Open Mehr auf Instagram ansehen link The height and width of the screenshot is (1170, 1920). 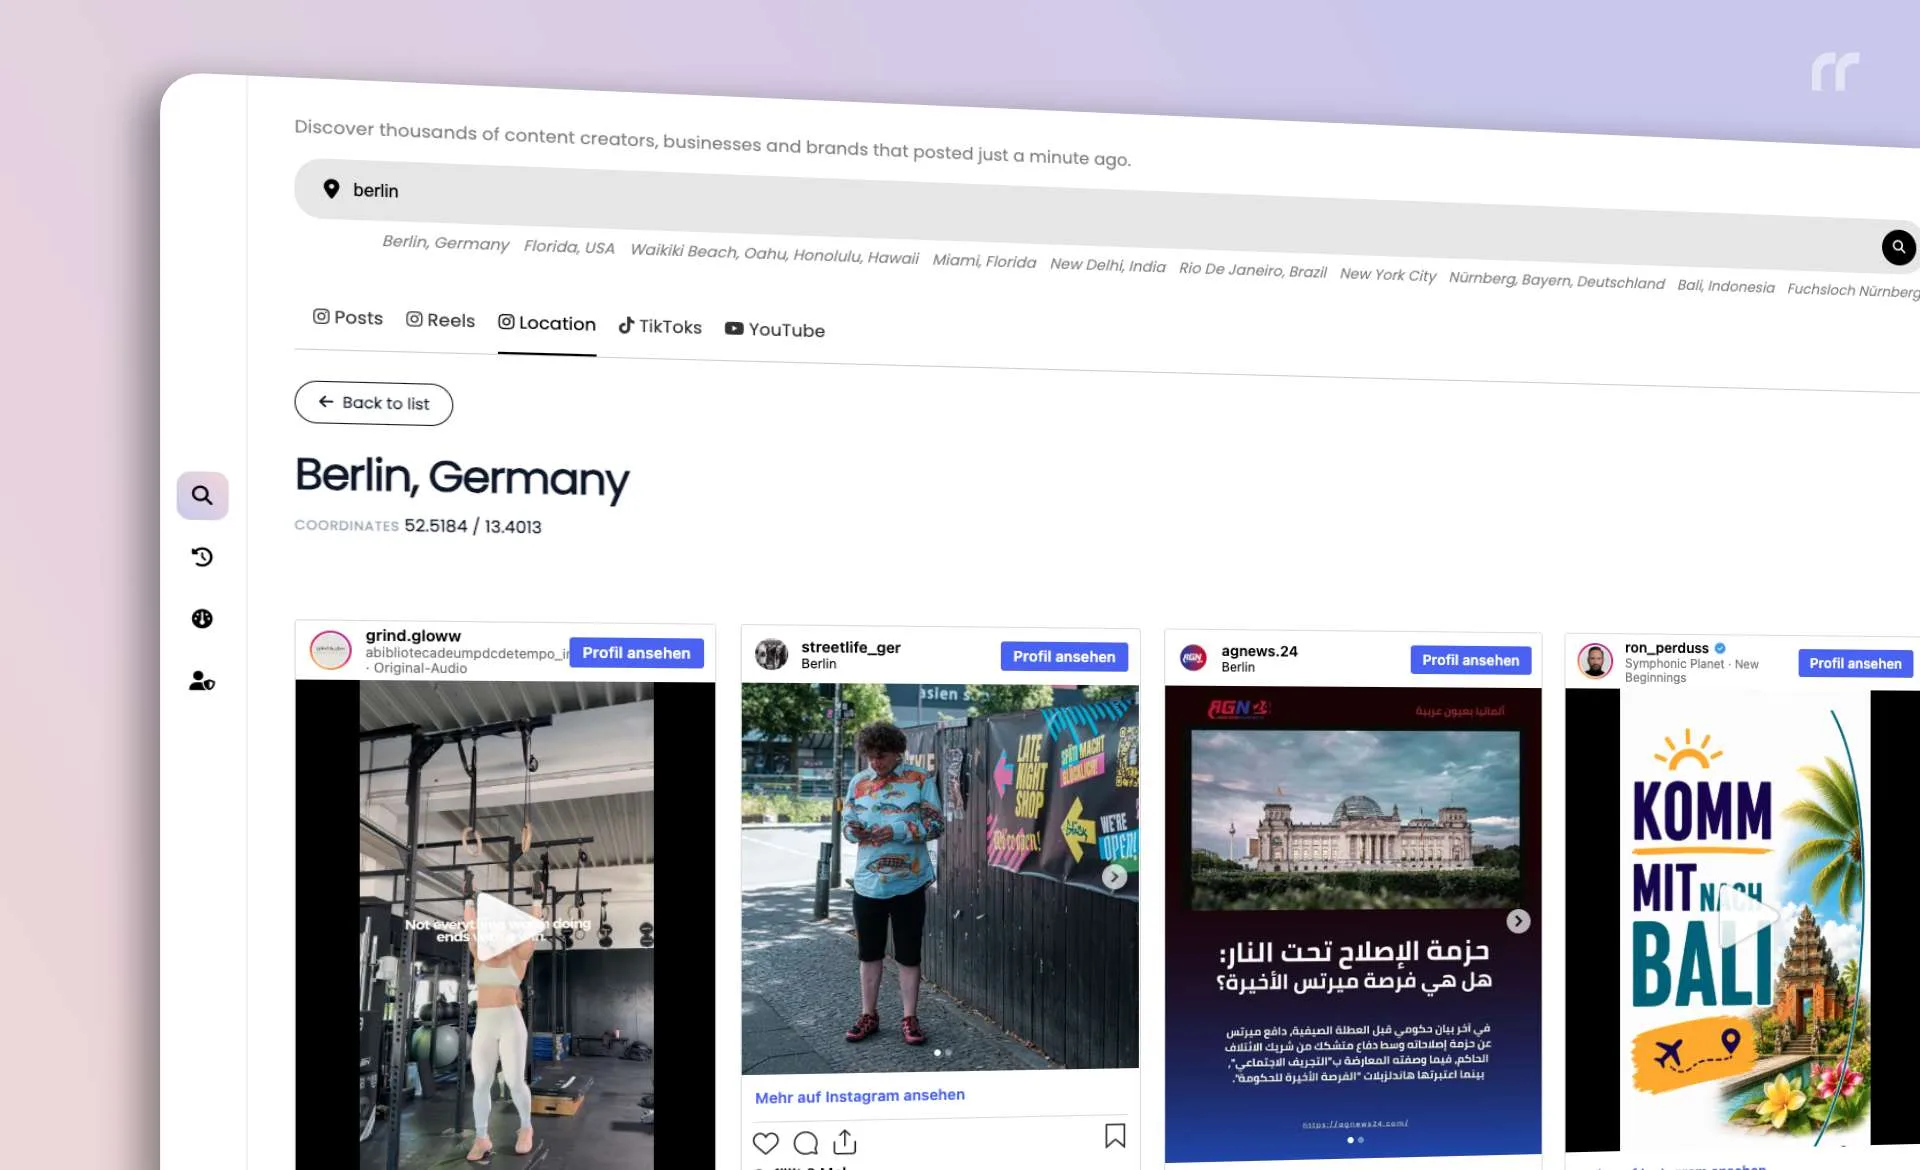pyautogui.click(x=860, y=1096)
